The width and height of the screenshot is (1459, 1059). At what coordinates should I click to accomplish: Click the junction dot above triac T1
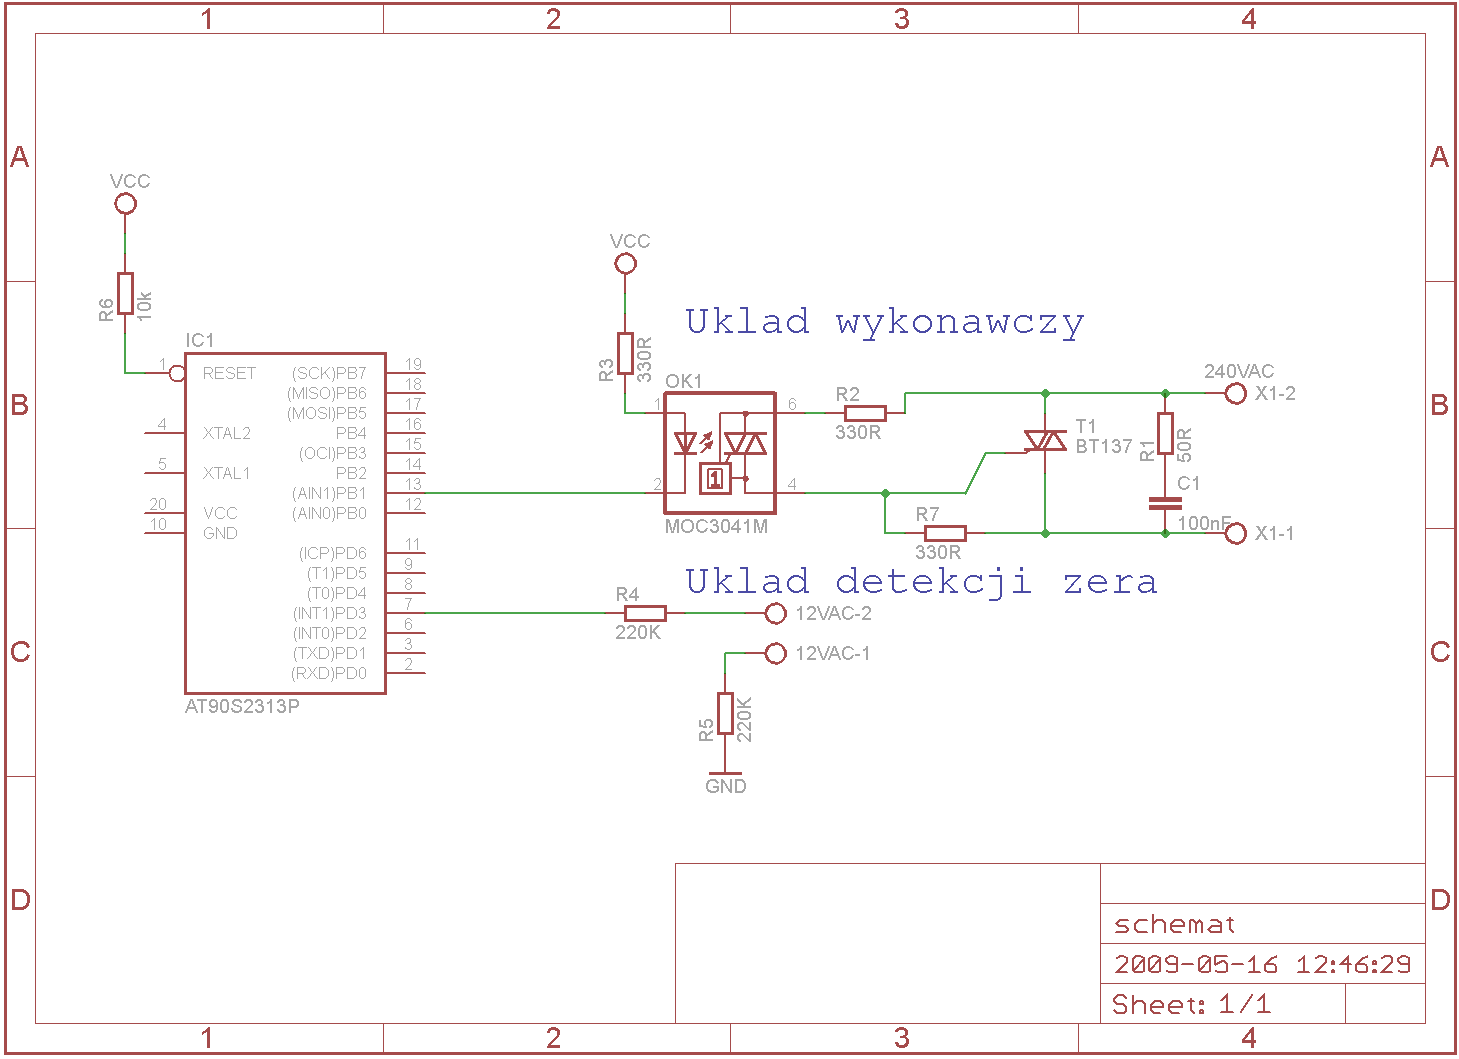[x=1045, y=393]
